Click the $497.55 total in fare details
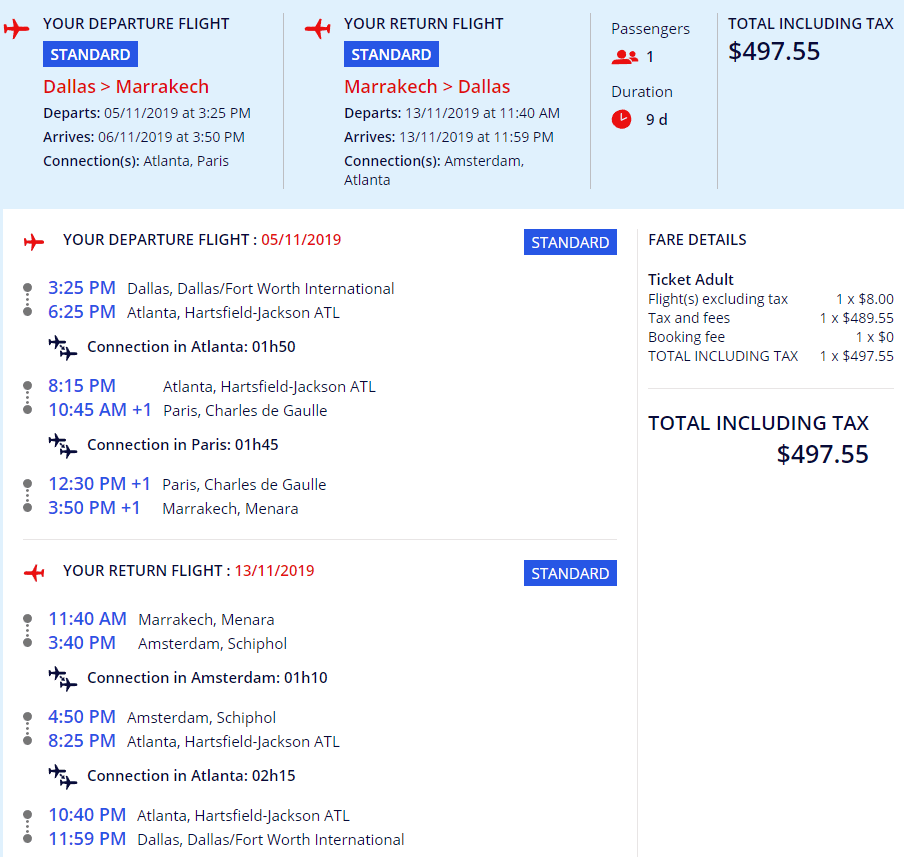The height and width of the screenshot is (857, 904). tap(822, 454)
